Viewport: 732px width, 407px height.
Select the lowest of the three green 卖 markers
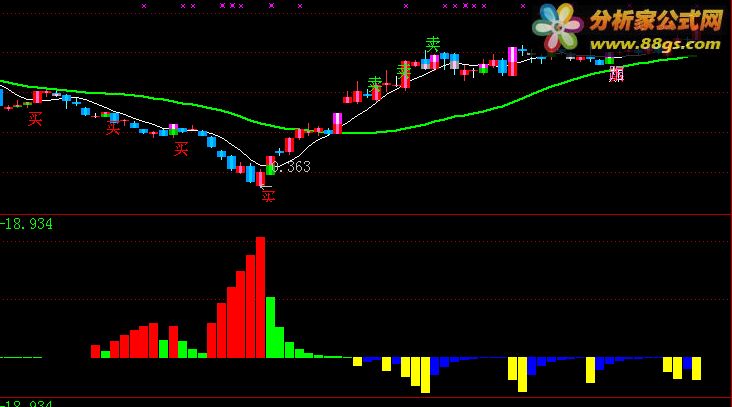(x=375, y=84)
